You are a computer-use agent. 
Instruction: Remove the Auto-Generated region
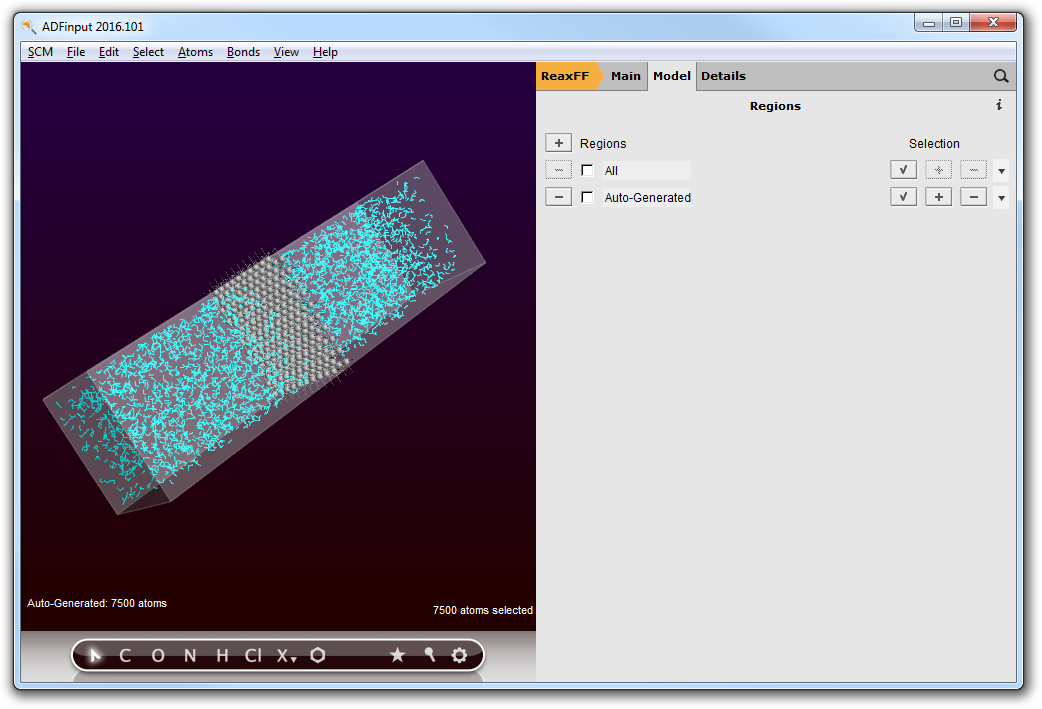558,197
